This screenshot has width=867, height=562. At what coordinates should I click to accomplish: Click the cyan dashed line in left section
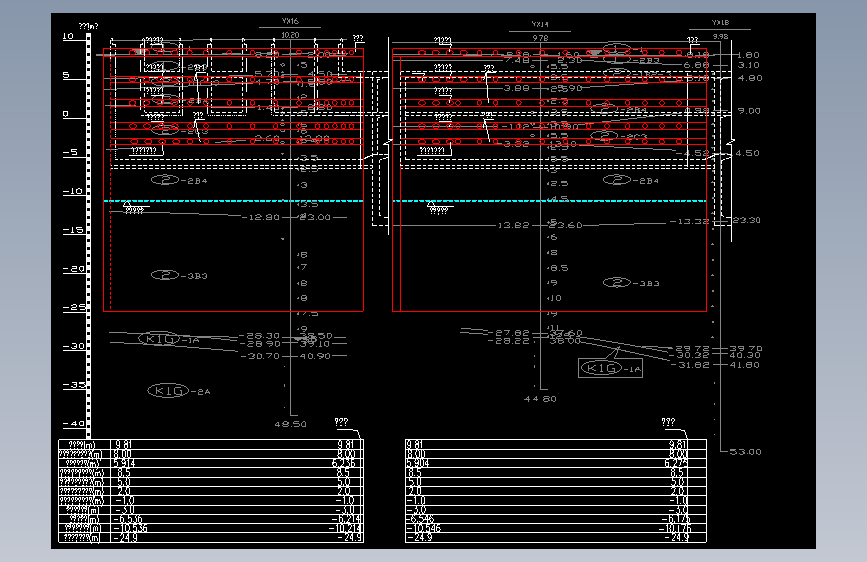pyautogui.click(x=233, y=201)
